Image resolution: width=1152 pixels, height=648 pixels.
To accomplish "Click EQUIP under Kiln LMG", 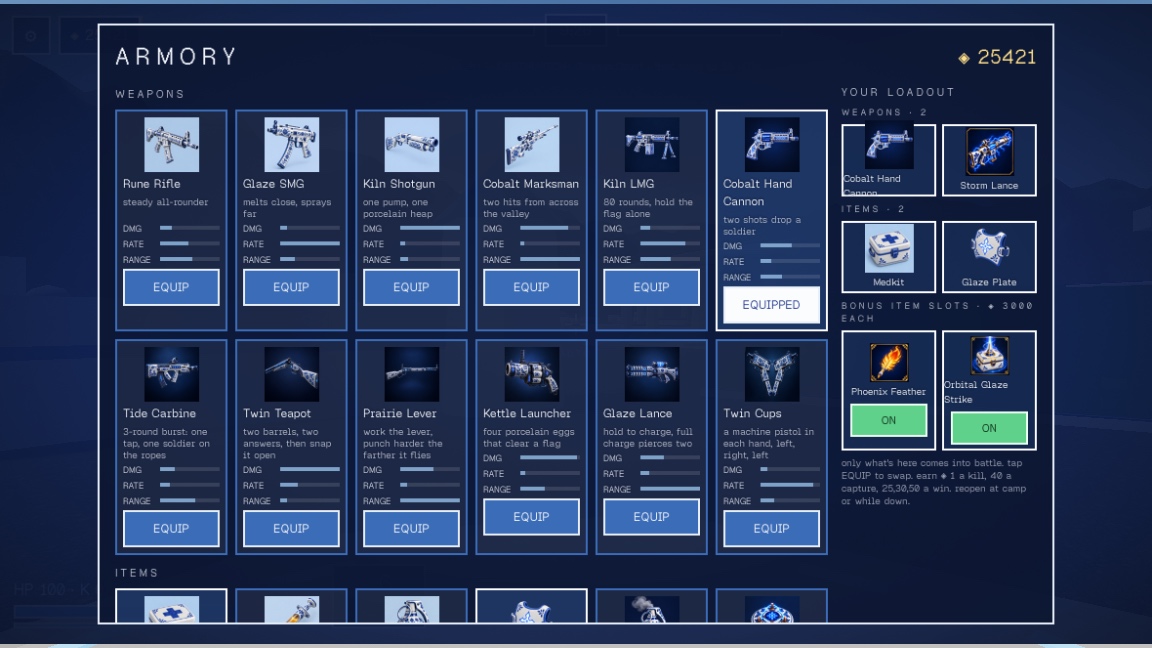I will point(652,287).
